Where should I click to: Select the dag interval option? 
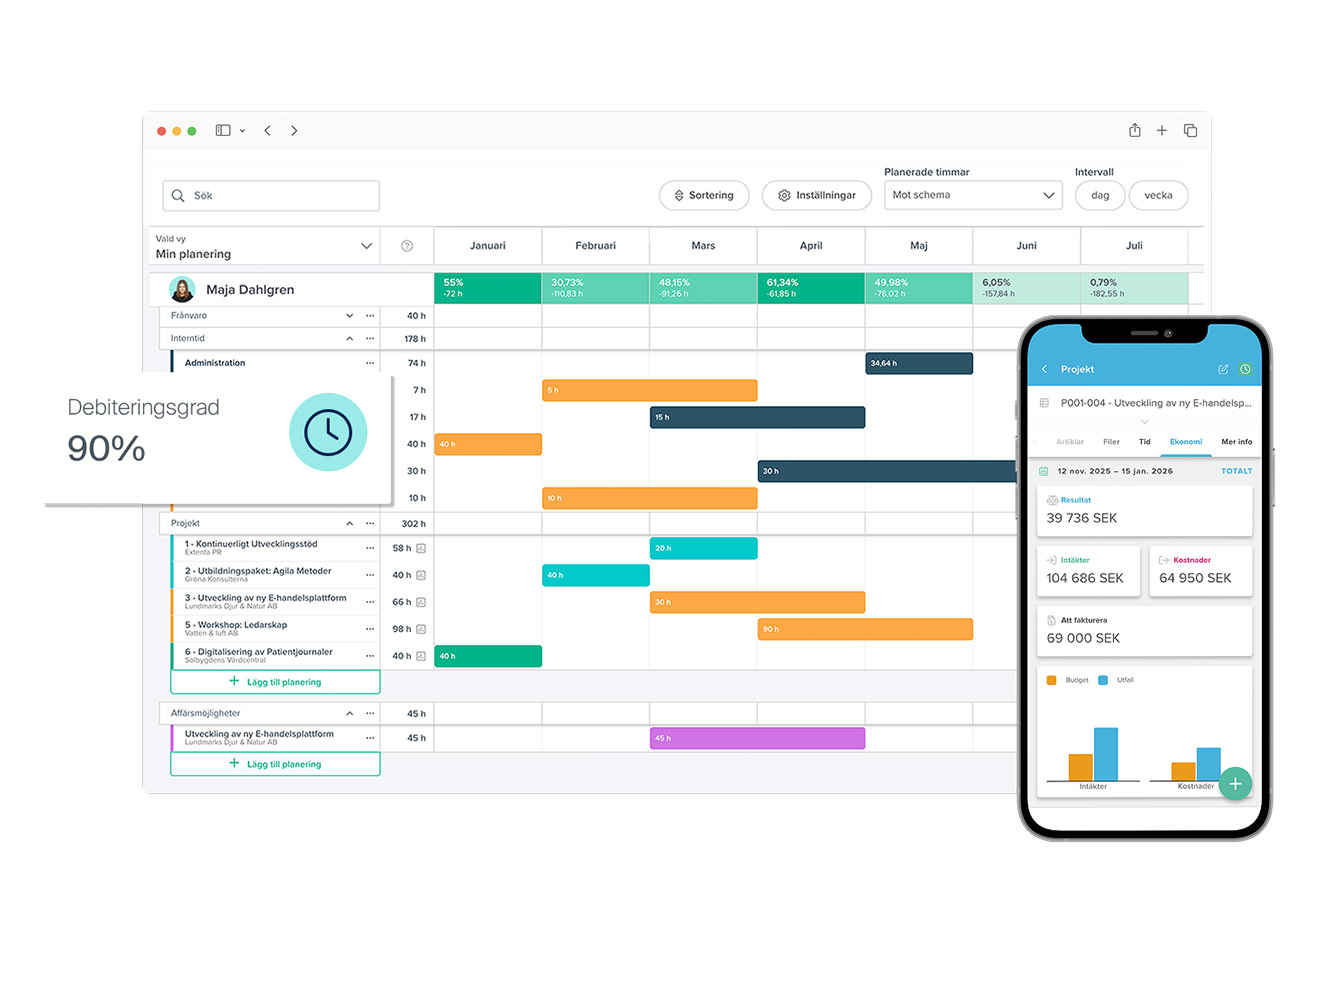coord(1100,195)
